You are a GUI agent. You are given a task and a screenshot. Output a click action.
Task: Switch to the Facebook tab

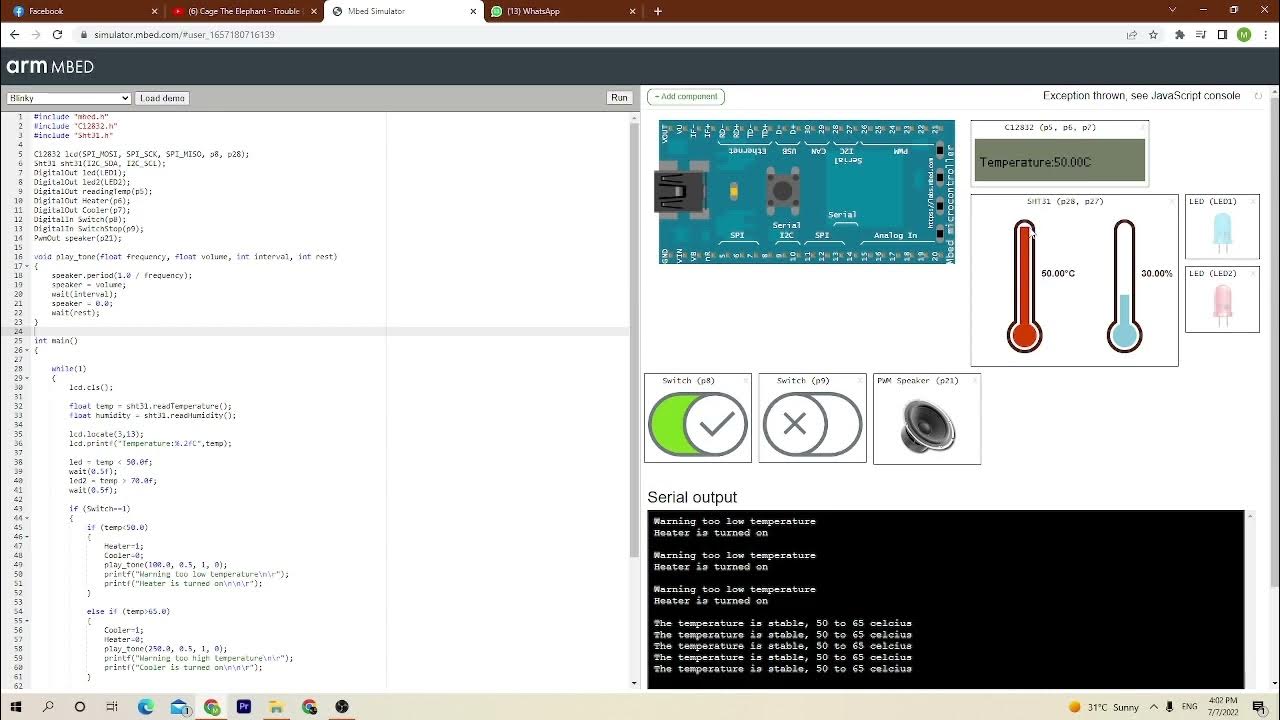point(84,11)
